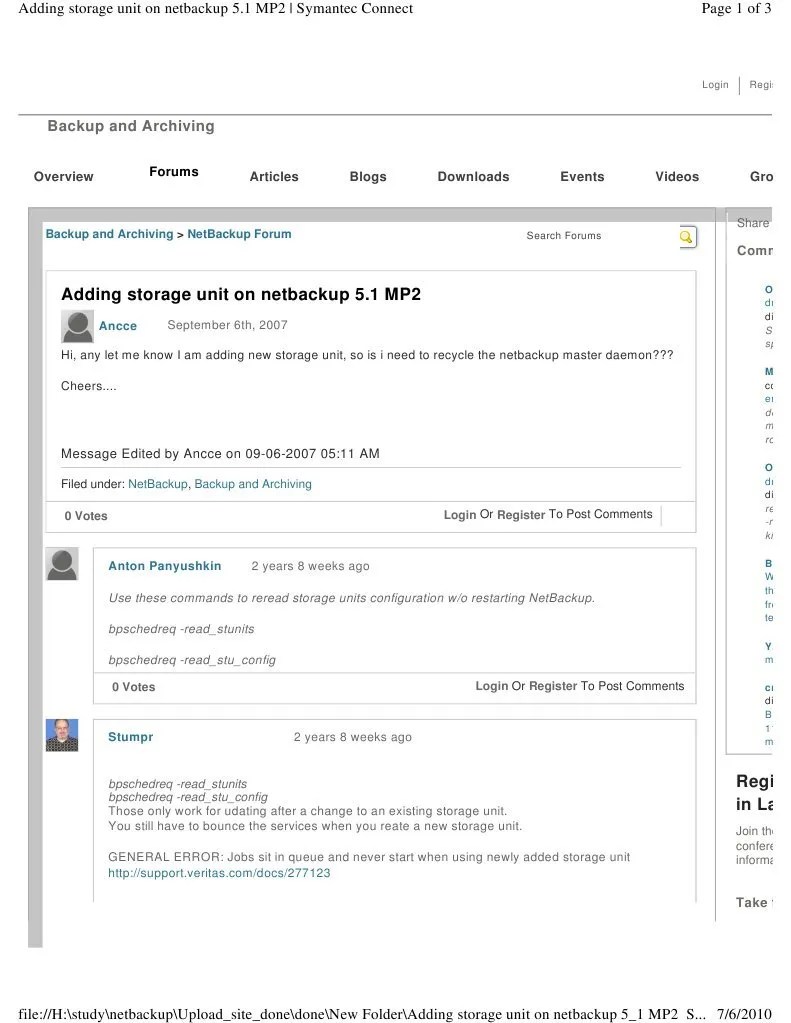The width and height of the screenshot is (791, 1023).
Task: Click the Backup and Archiving site heading
Action: [131, 126]
